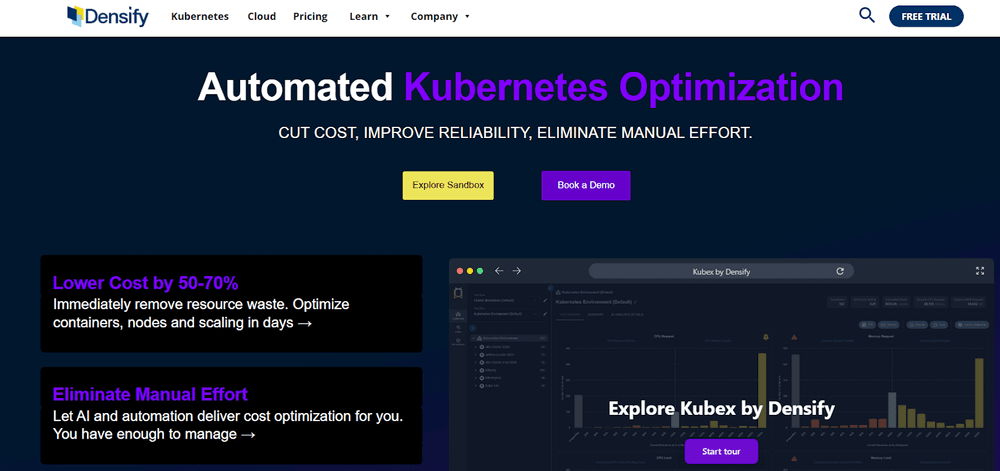Viewport: 1000px width, 471px height.
Task: Open the Lower Cost by 50-70% card
Action: [231, 303]
